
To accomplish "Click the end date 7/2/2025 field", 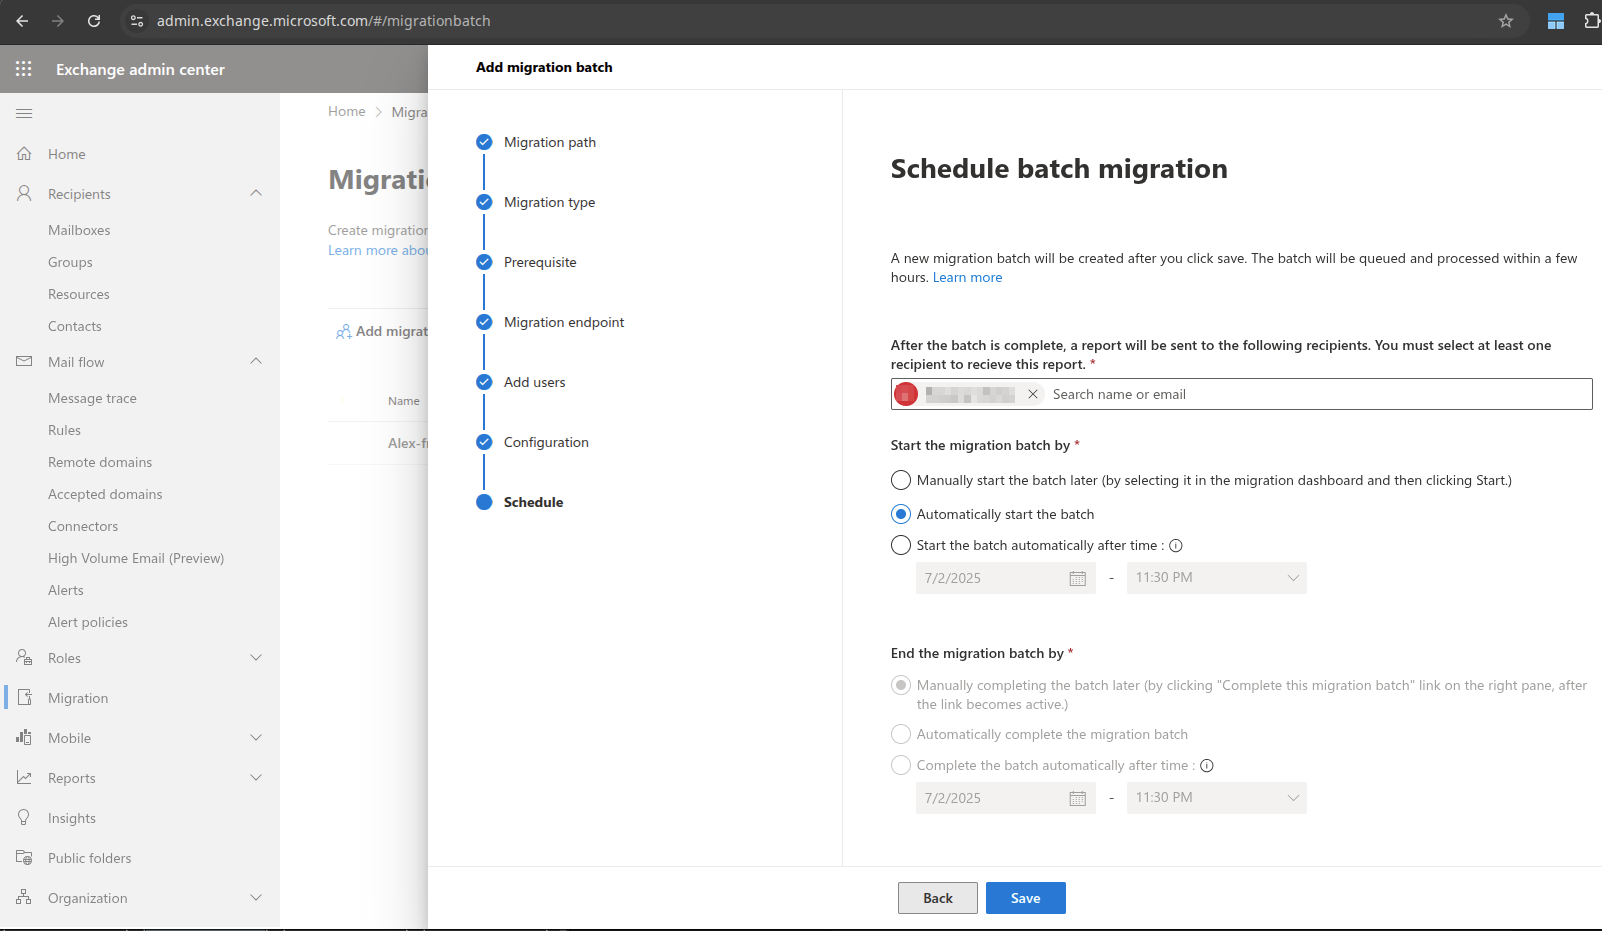I will click(1005, 798).
